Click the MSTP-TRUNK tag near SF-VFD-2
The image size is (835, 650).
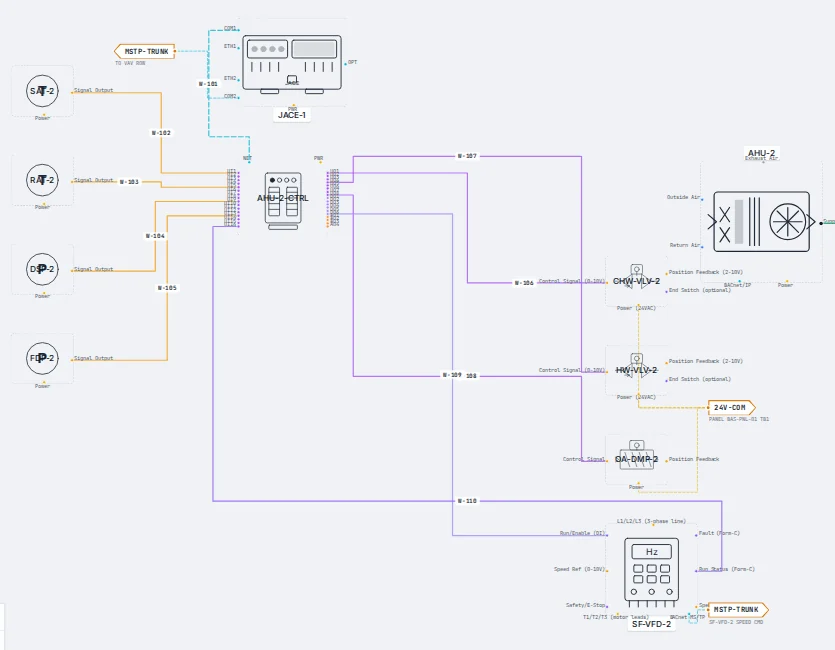click(x=738, y=610)
